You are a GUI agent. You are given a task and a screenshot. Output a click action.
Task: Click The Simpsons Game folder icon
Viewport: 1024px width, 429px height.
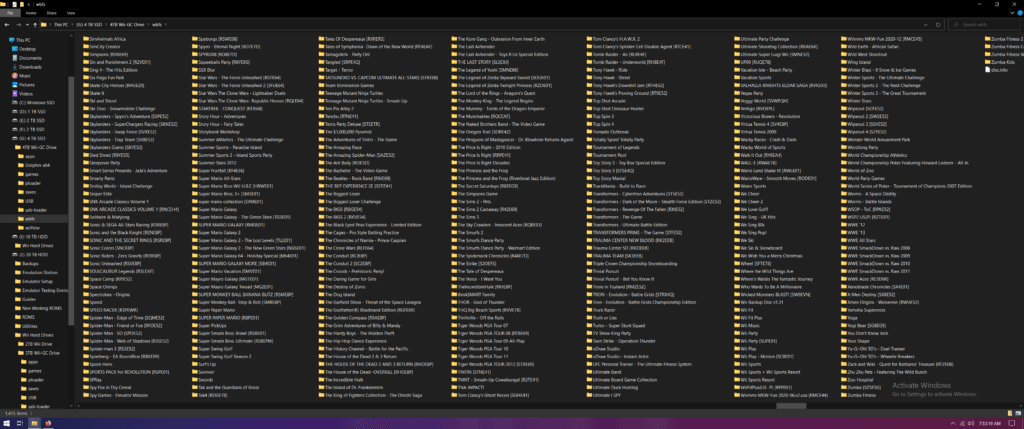point(454,194)
